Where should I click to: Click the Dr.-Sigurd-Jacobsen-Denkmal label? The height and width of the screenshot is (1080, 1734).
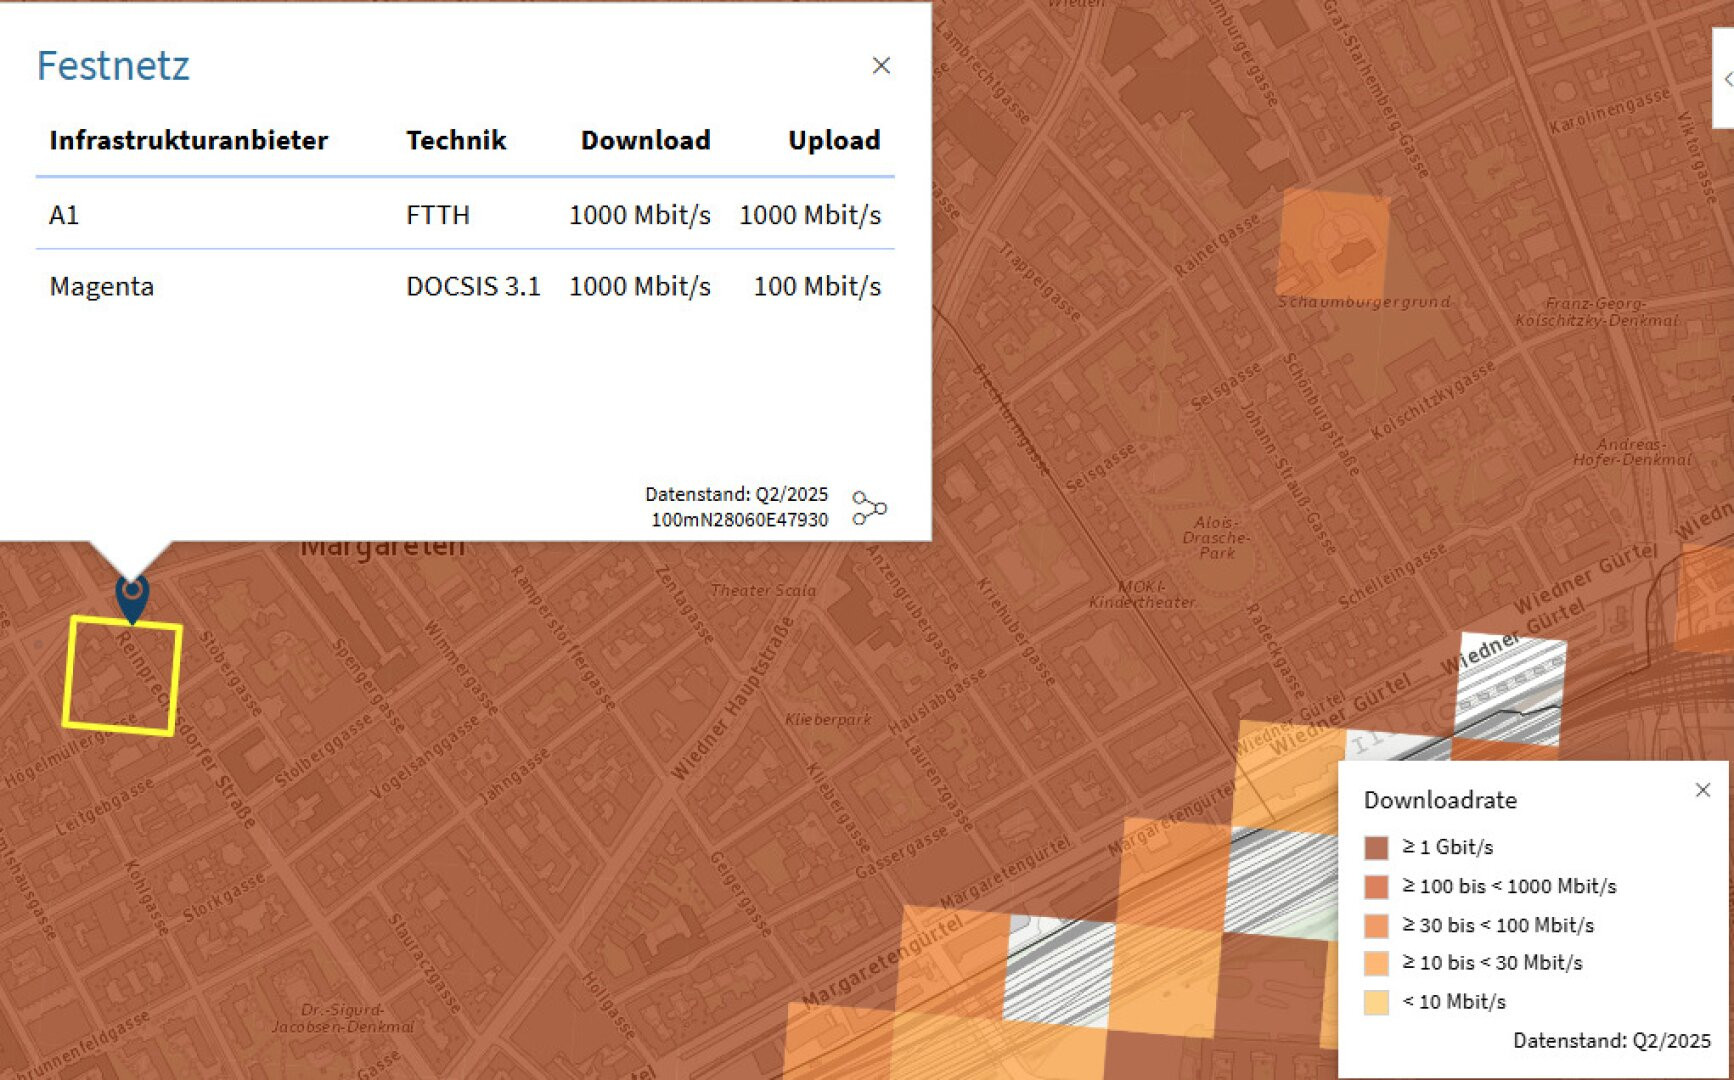pos(343,1018)
